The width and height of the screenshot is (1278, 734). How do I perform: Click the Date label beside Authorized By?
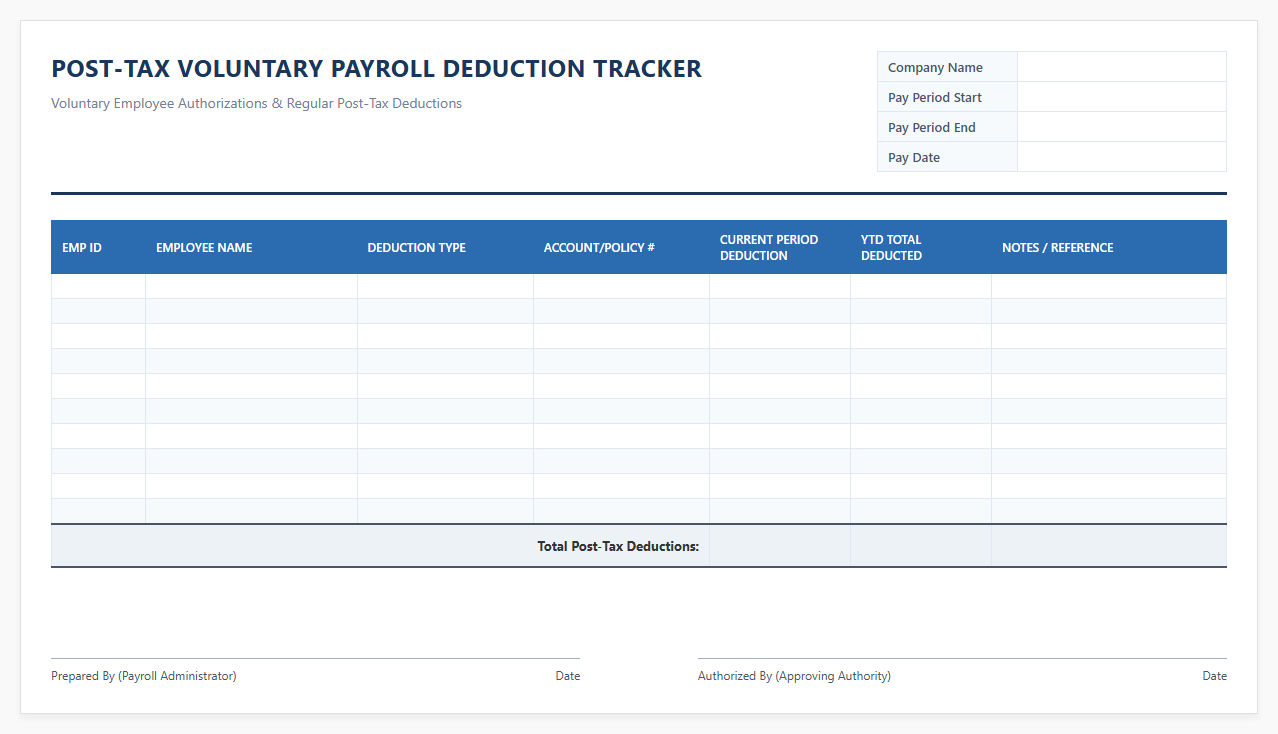point(1215,676)
